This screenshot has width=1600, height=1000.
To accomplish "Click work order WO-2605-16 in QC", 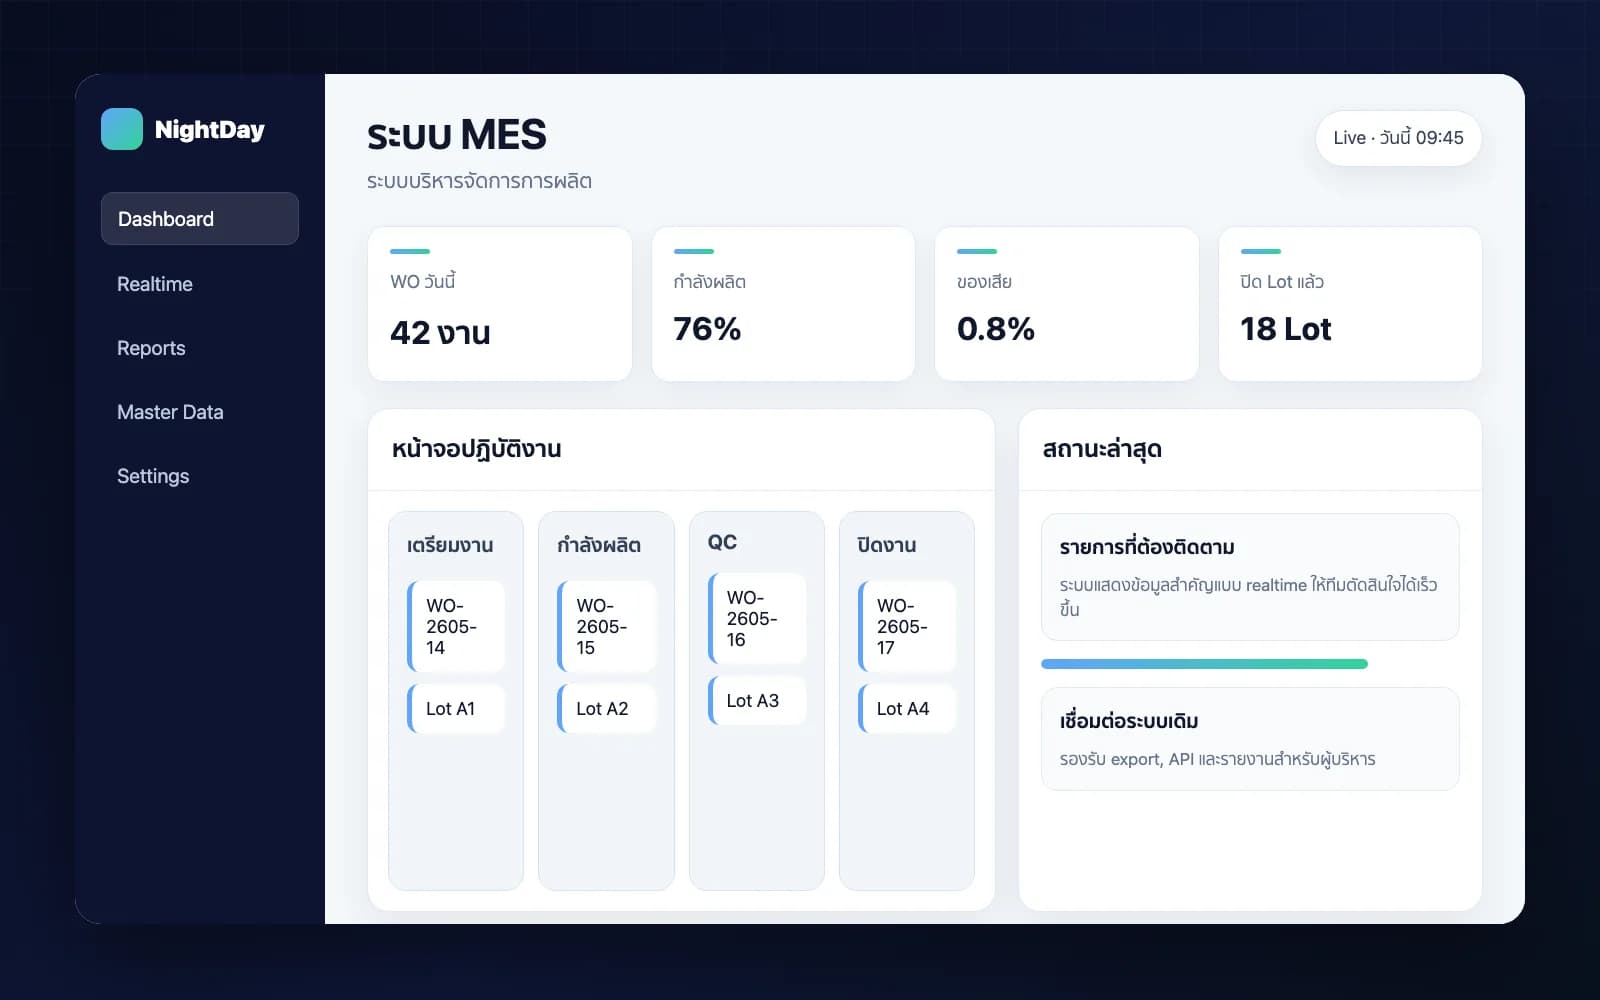I will 757,619.
